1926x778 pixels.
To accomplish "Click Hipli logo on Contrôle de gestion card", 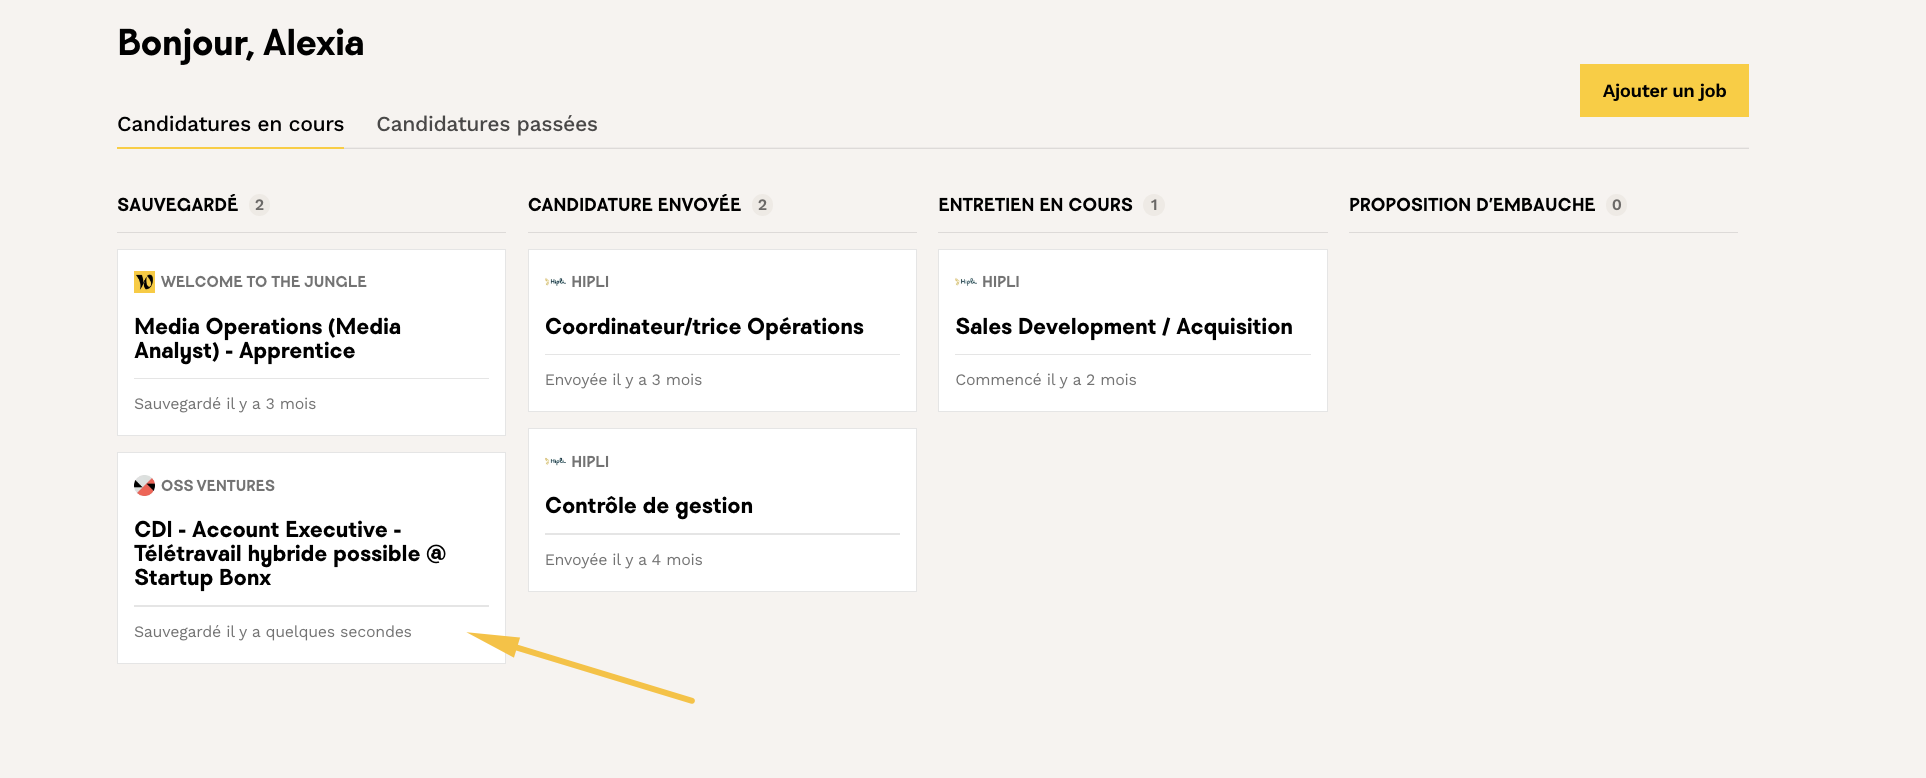I will pos(555,462).
